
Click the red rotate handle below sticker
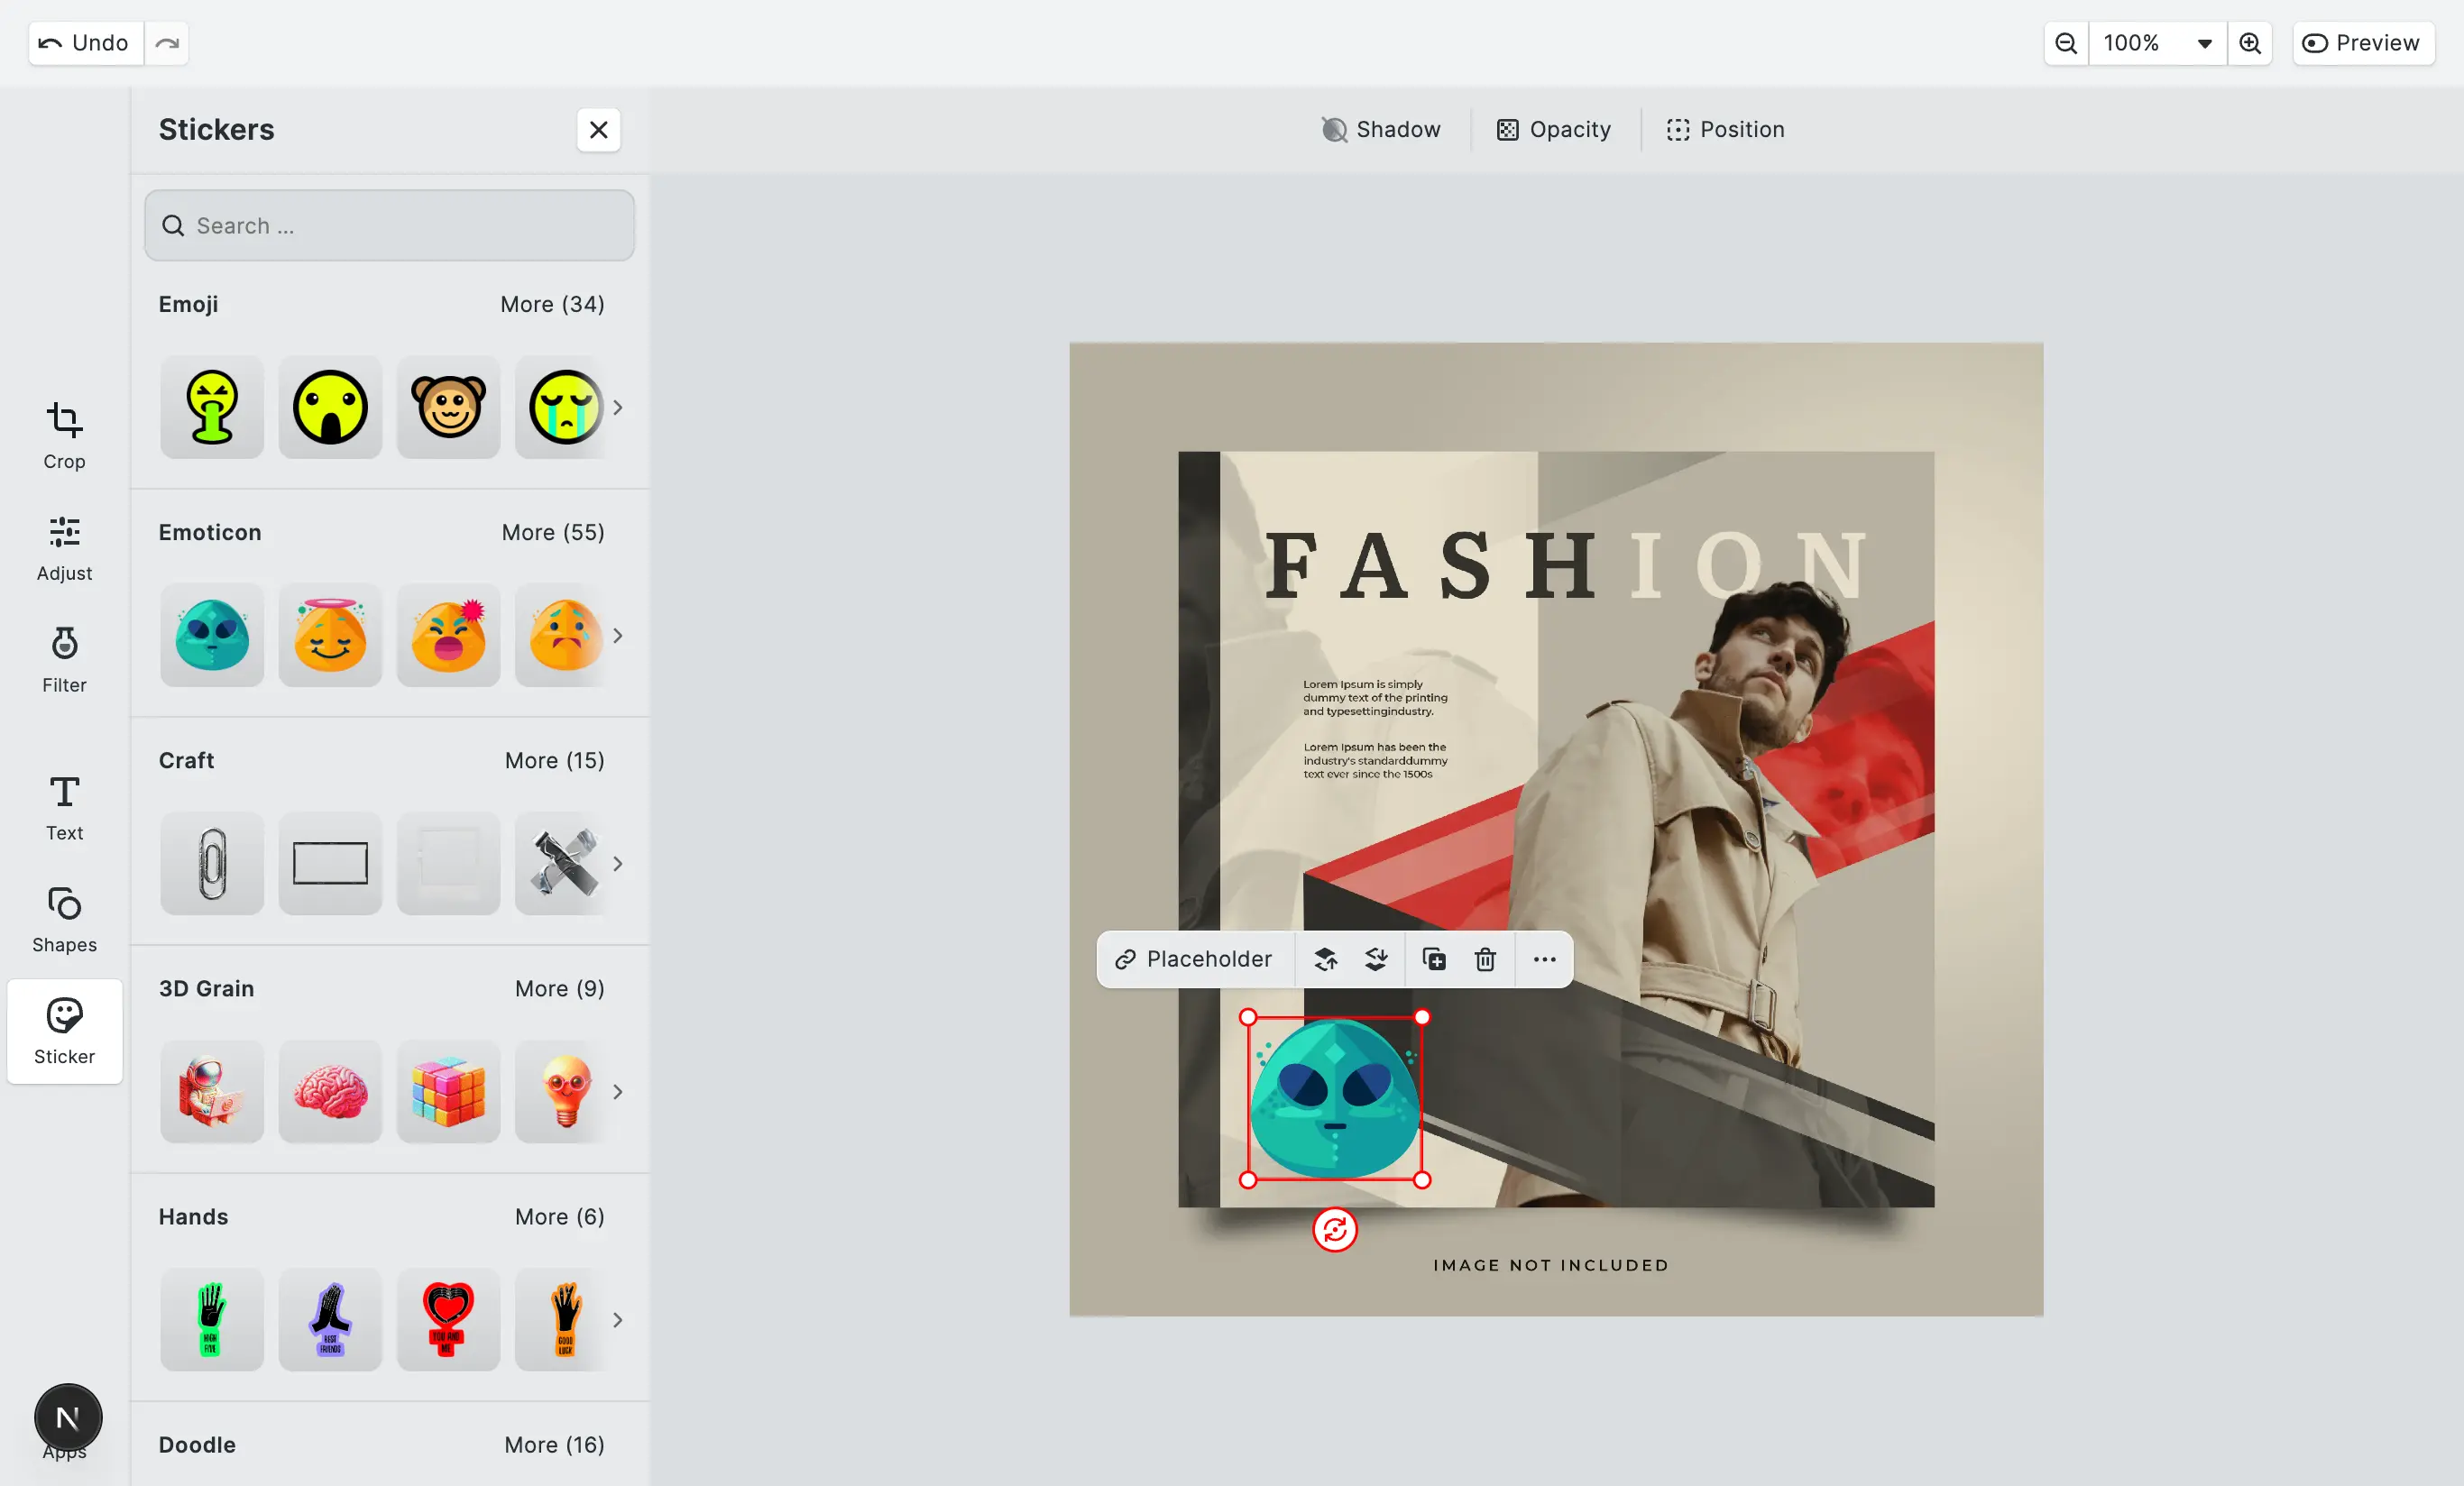1334,1230
